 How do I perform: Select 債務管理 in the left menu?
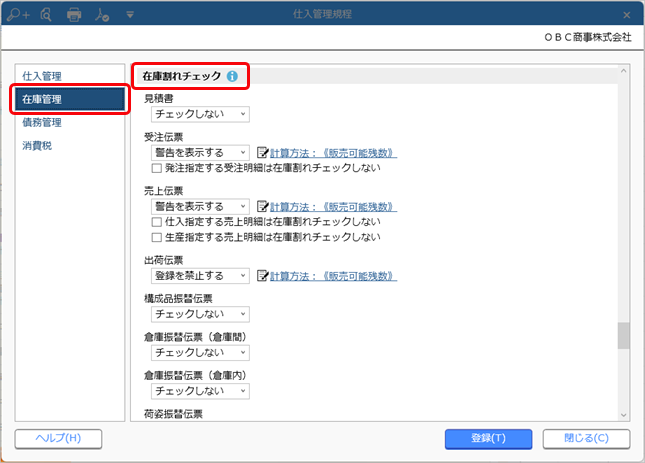[70, 122]
